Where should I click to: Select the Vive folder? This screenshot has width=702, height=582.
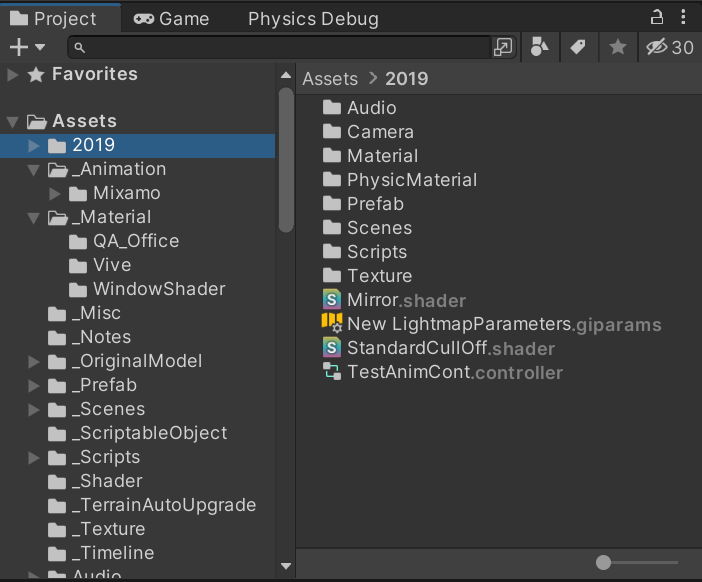tap(100, 265)
